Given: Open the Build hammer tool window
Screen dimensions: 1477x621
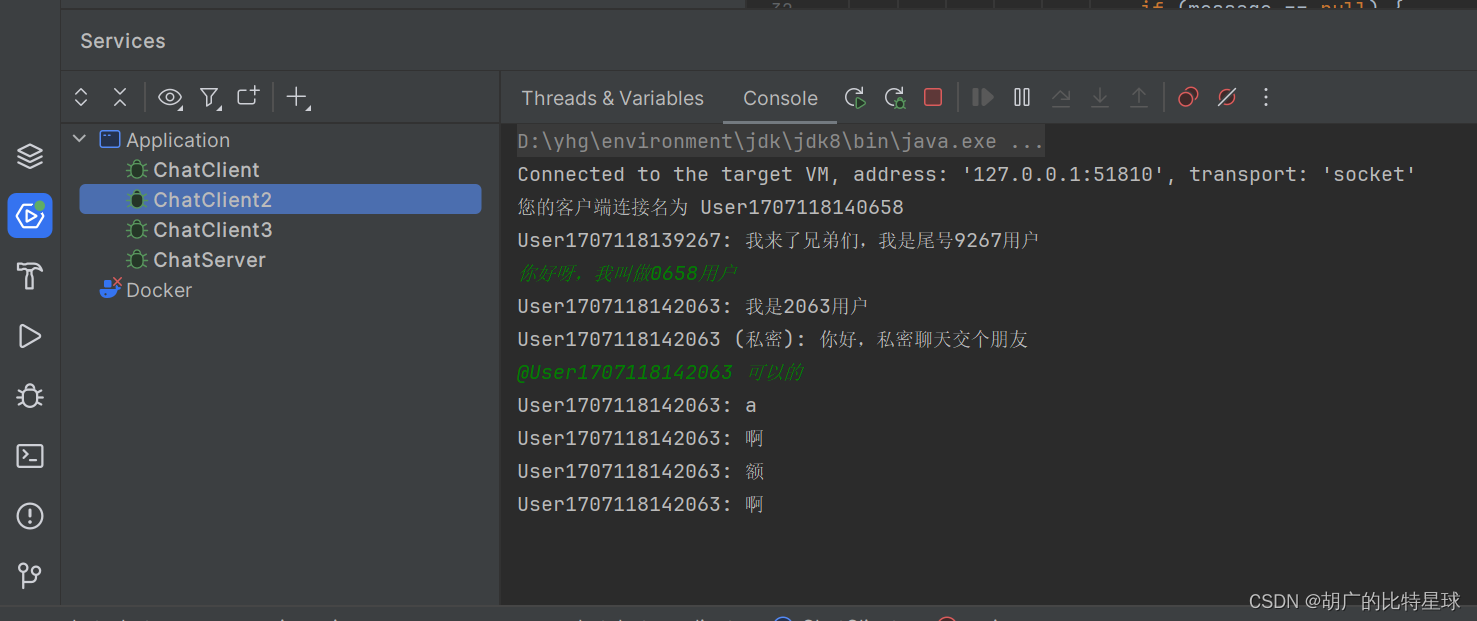Looking at the screenshot, I should click(x=30, y=276).
